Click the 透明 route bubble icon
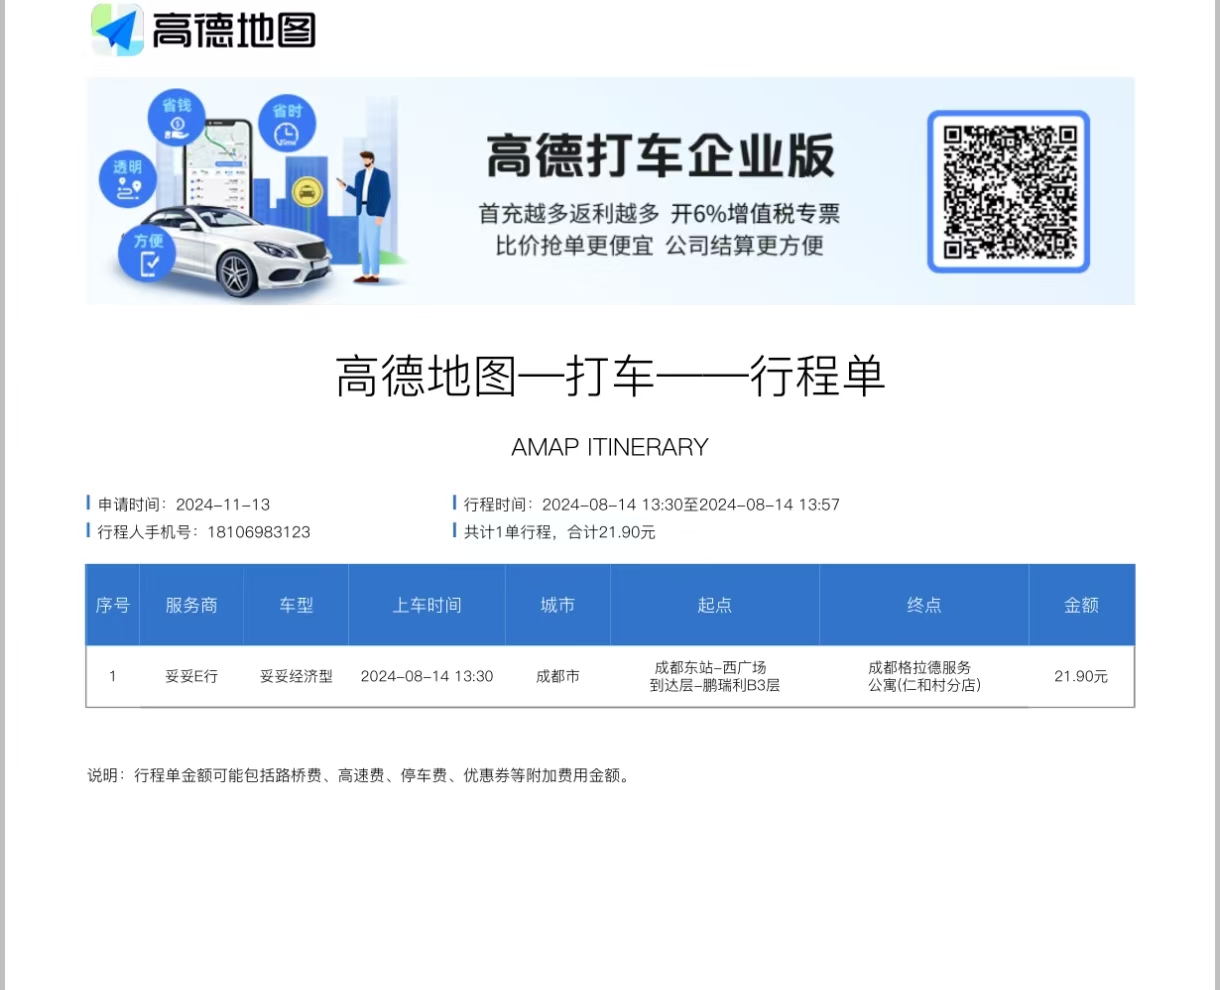Image resolution: width=1220 pixels, height=990 pixels. point(127,179)
